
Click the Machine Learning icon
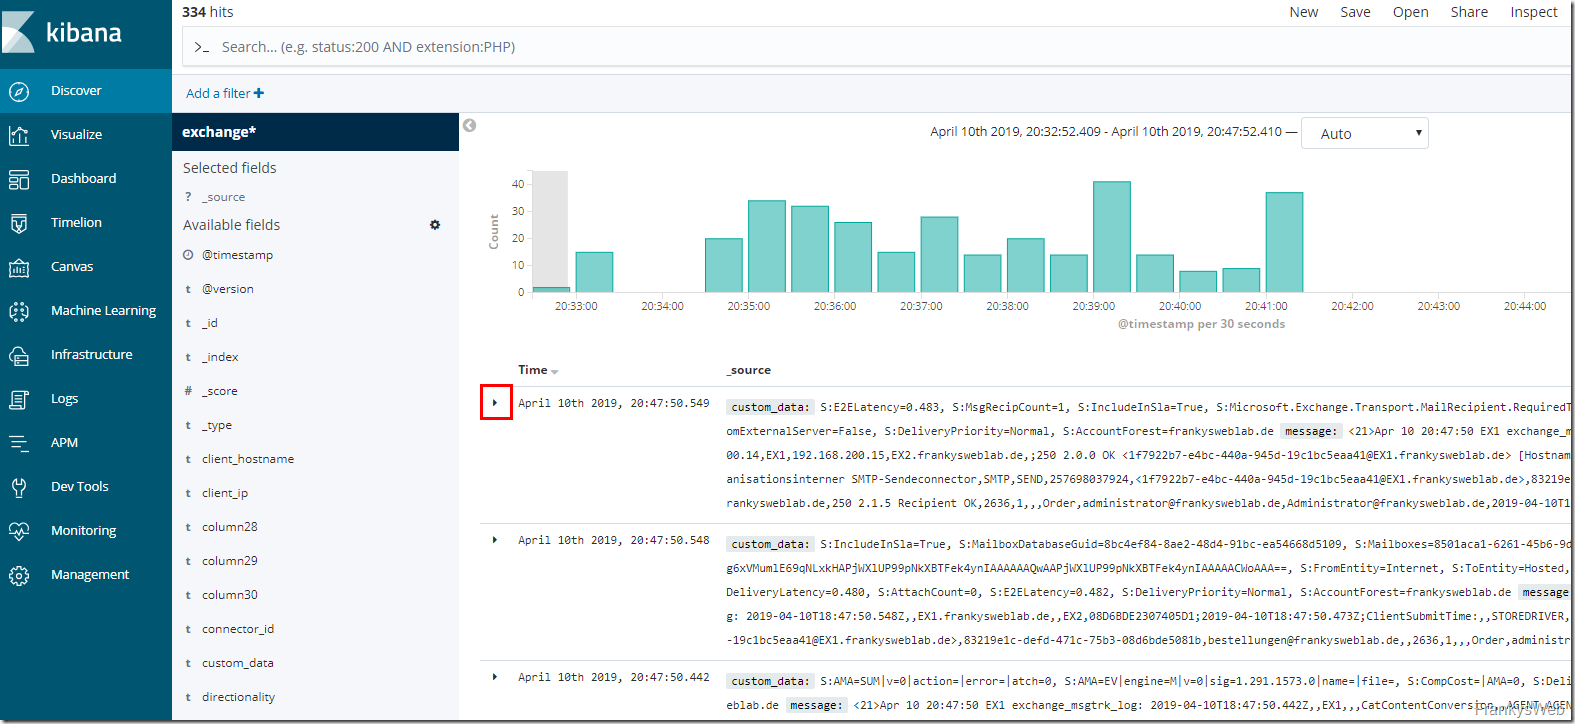point(19,311)
